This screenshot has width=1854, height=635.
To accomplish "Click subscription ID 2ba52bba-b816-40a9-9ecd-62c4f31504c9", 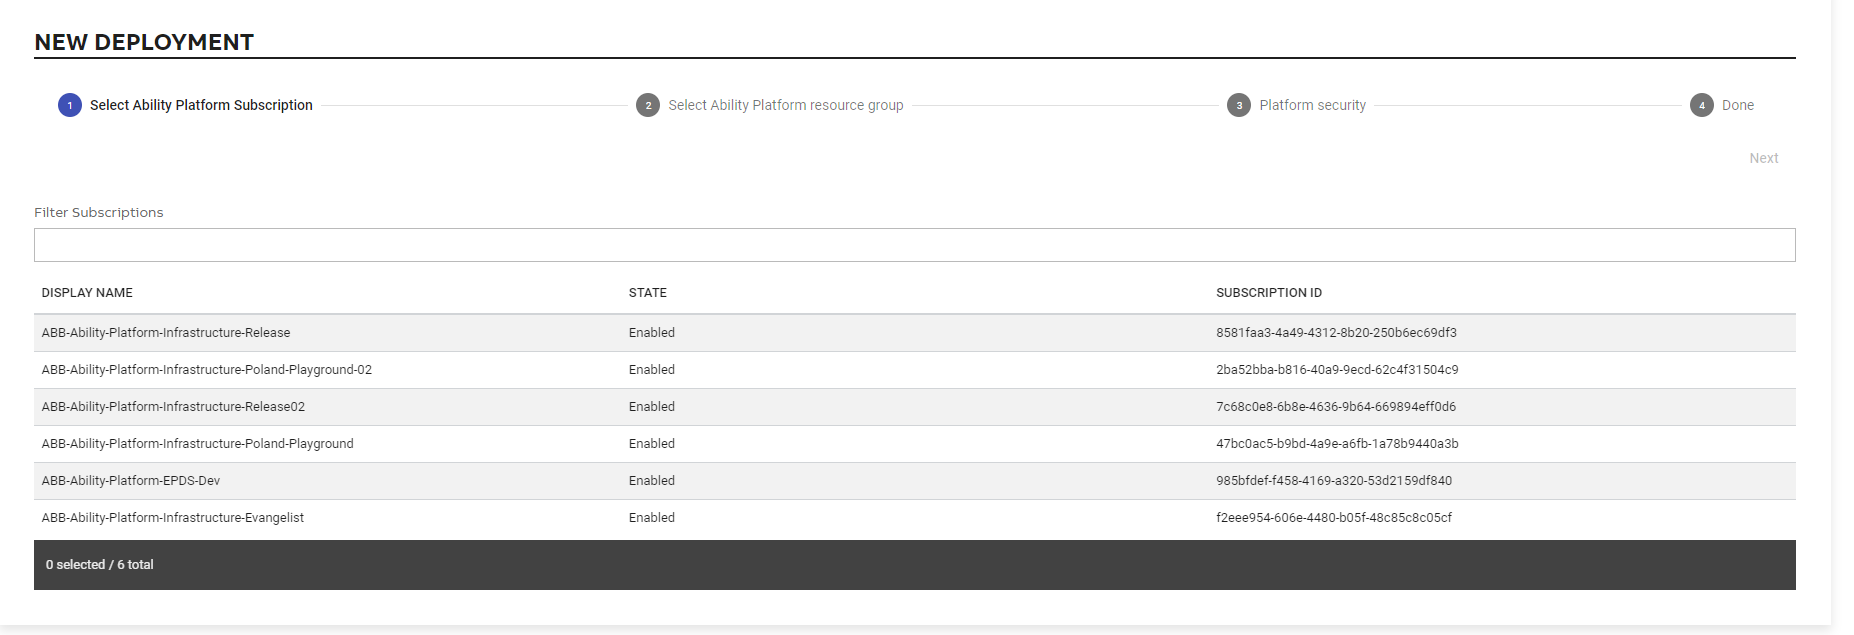I will [1337, 370].
